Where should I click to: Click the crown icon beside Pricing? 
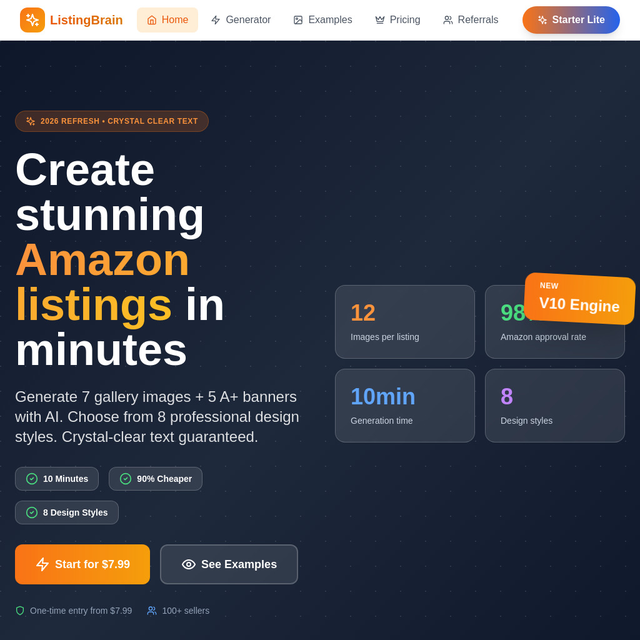[x=380, y=20]
